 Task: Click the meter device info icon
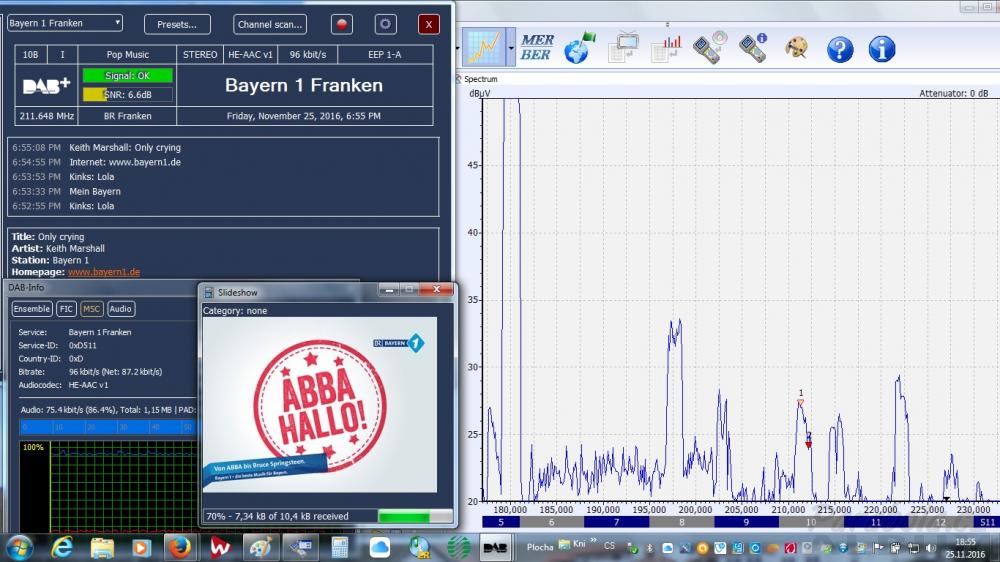click(753, 48)
